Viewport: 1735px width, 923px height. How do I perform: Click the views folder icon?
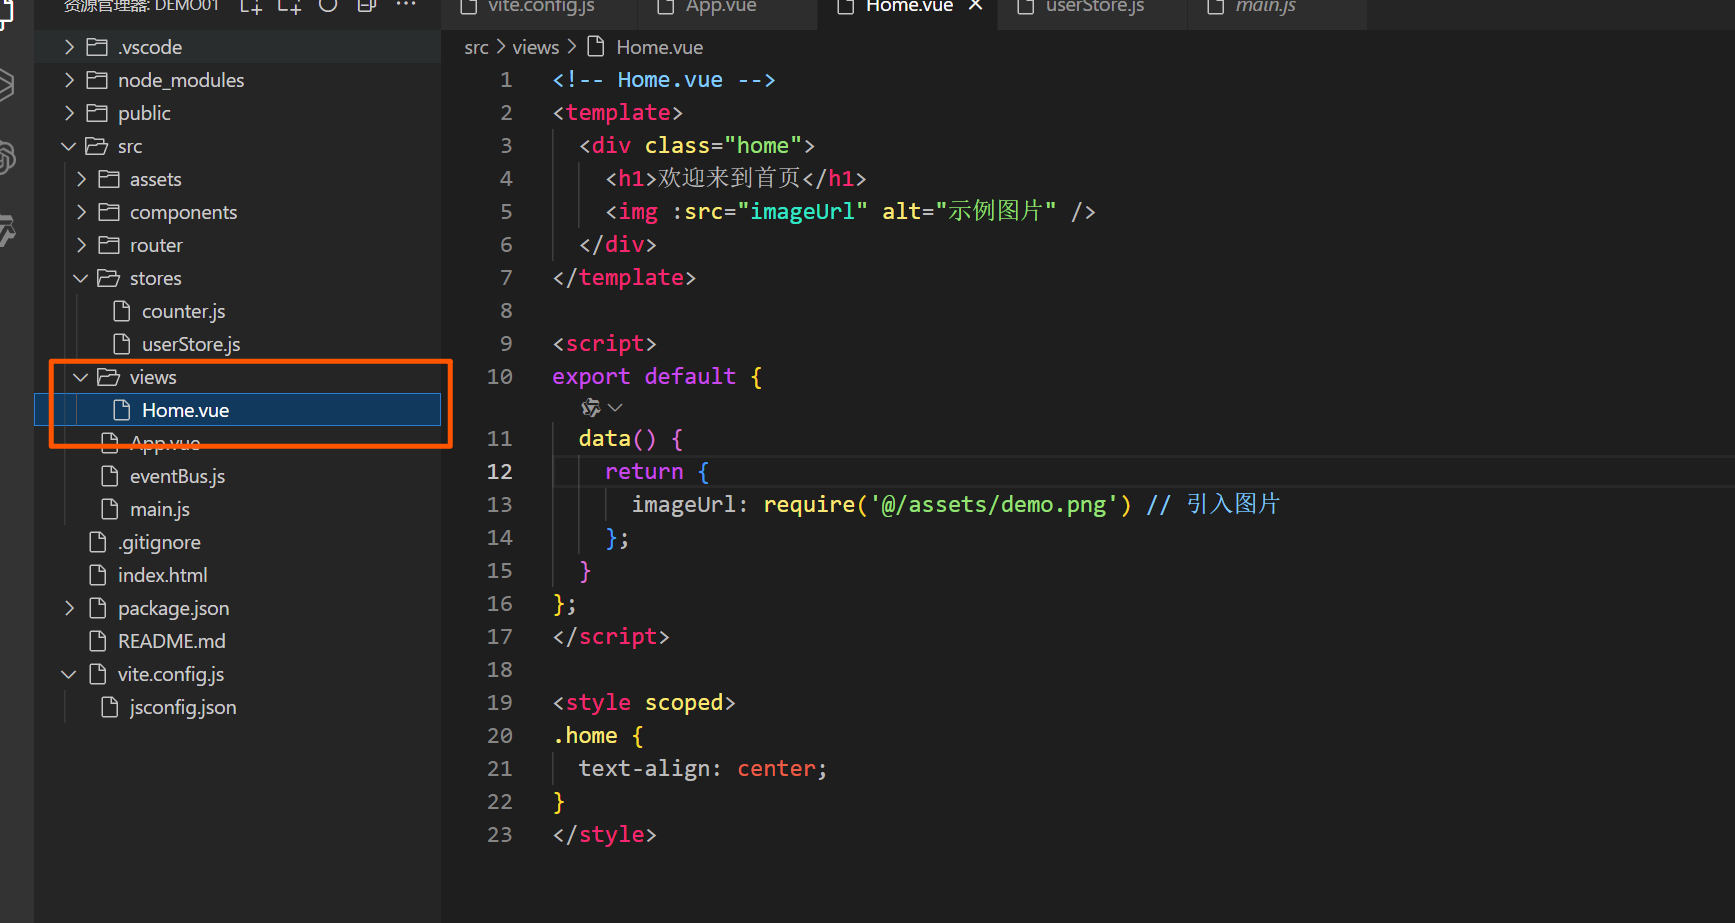109,377
